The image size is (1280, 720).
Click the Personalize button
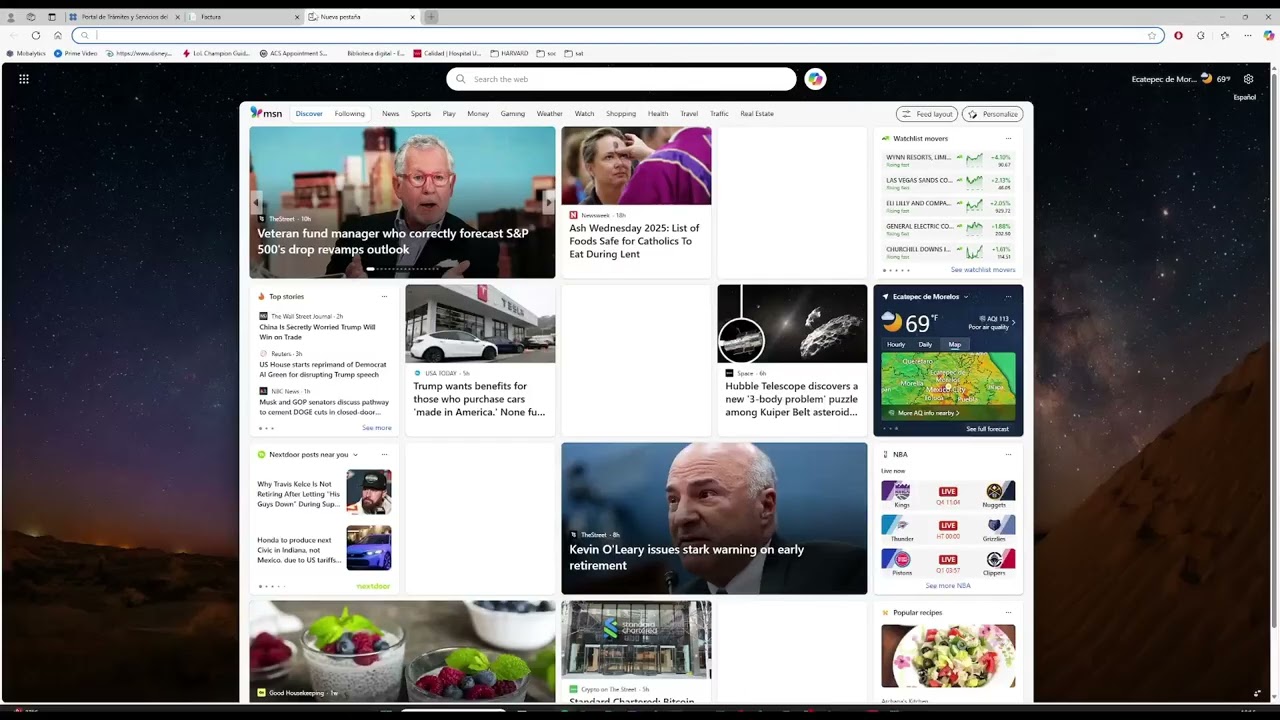pos(992,114)
